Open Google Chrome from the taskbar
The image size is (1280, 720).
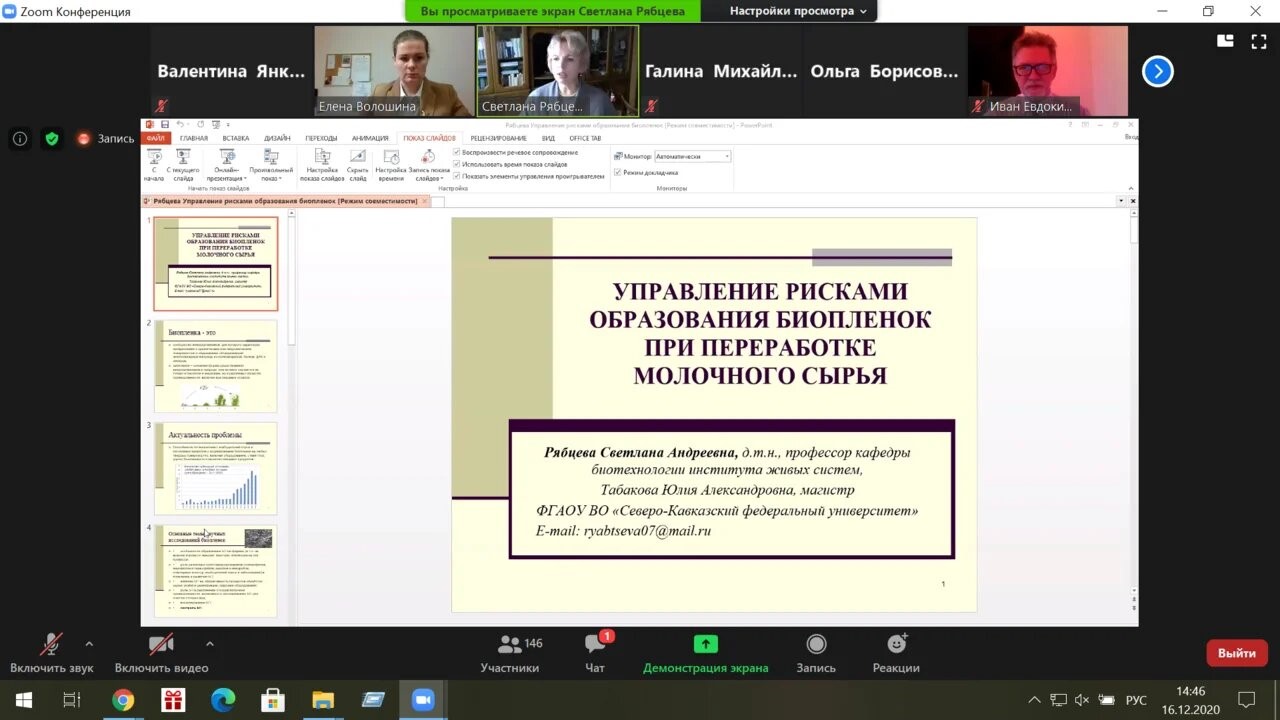click(x=123, y=700)
